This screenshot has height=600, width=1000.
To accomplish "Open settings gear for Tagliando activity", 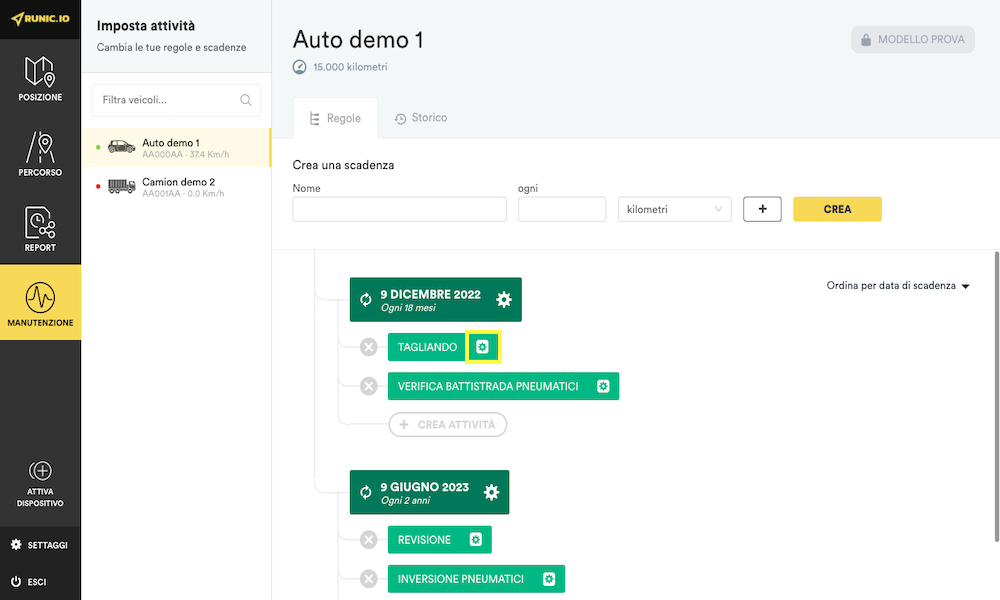I will [x=483, y=347].
